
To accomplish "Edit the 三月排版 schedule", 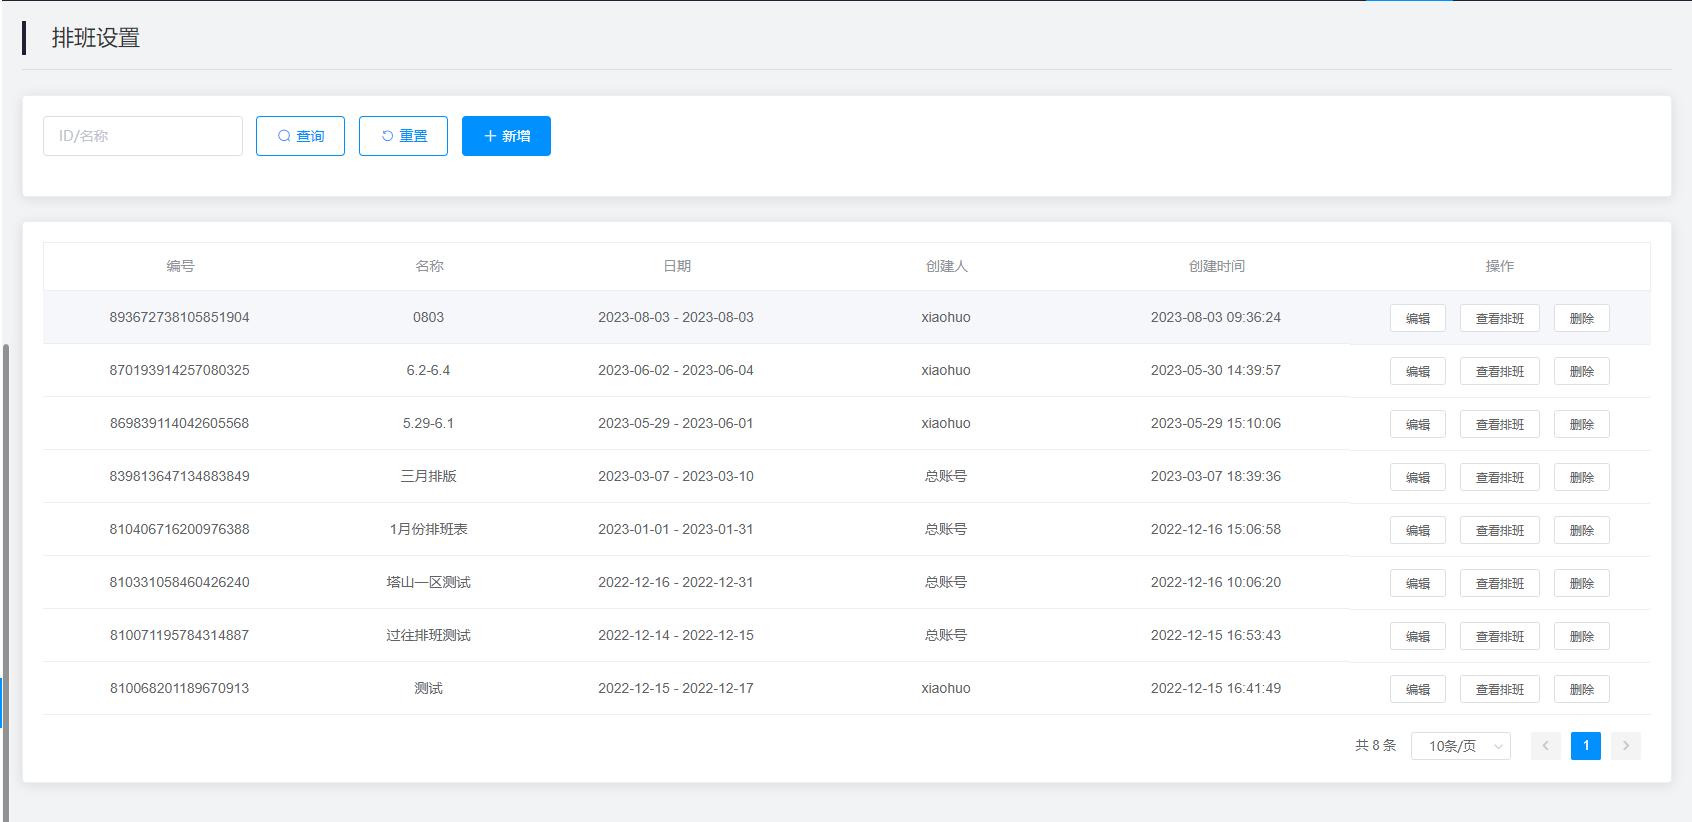I will pyautogui.click(x=1417, y=477).
